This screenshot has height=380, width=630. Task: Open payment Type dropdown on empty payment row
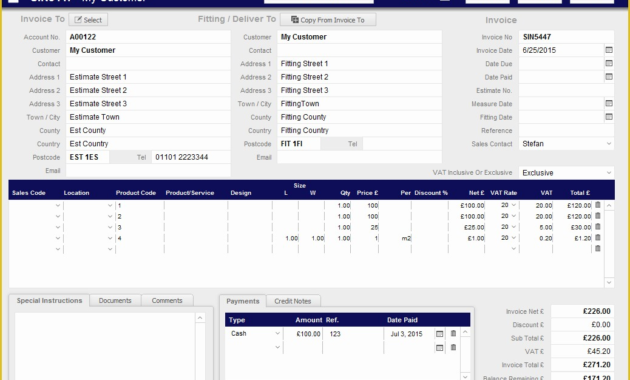(x=277, y=347)
